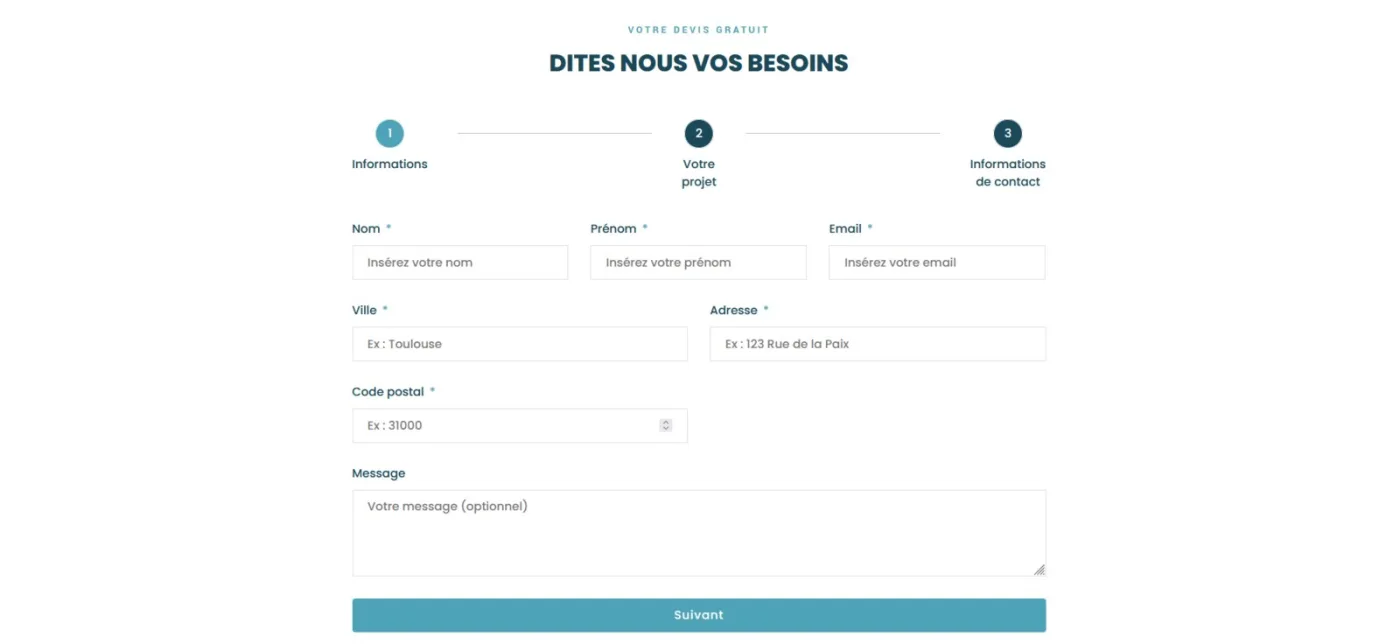Click the heading DITES NOUS VOS BESOINS
This screenshot has height=644, width=1400.
pos(698,63)
